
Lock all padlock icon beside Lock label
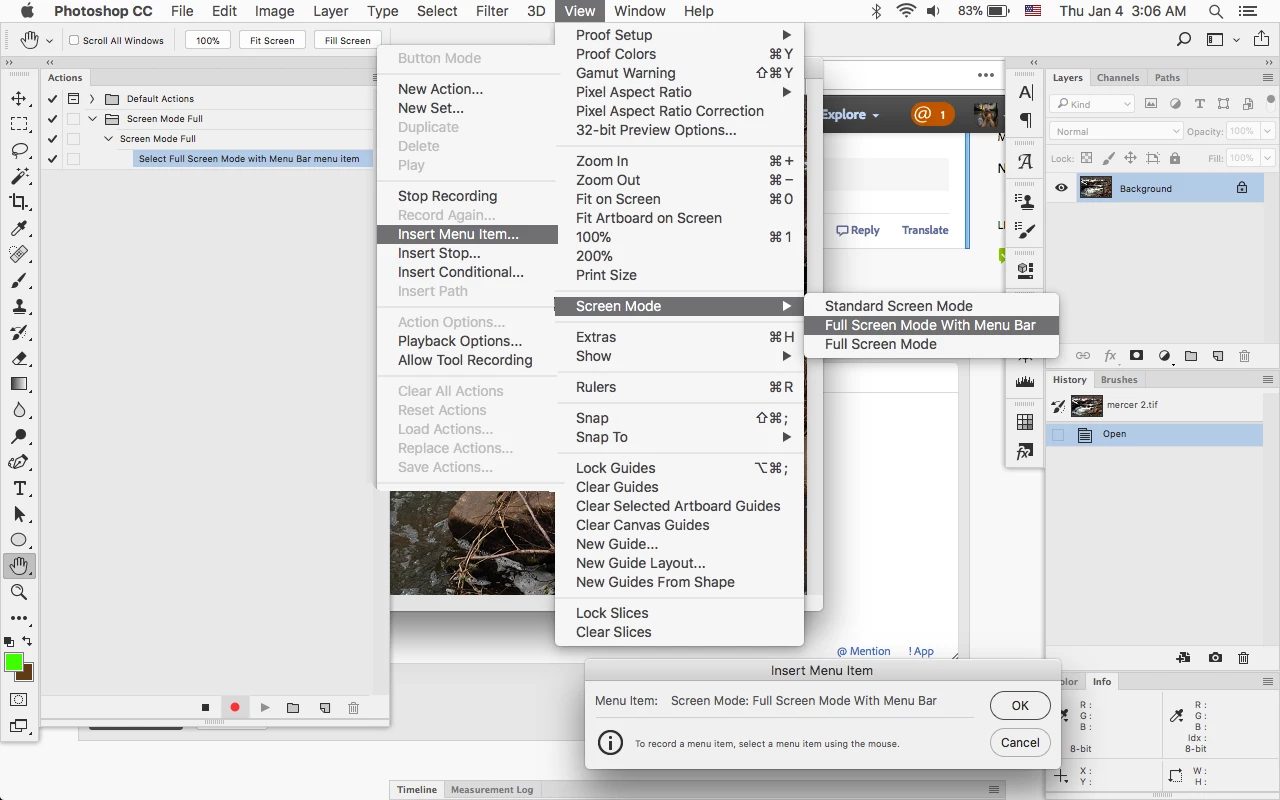pyautogui.click(x=1174, y=158)
